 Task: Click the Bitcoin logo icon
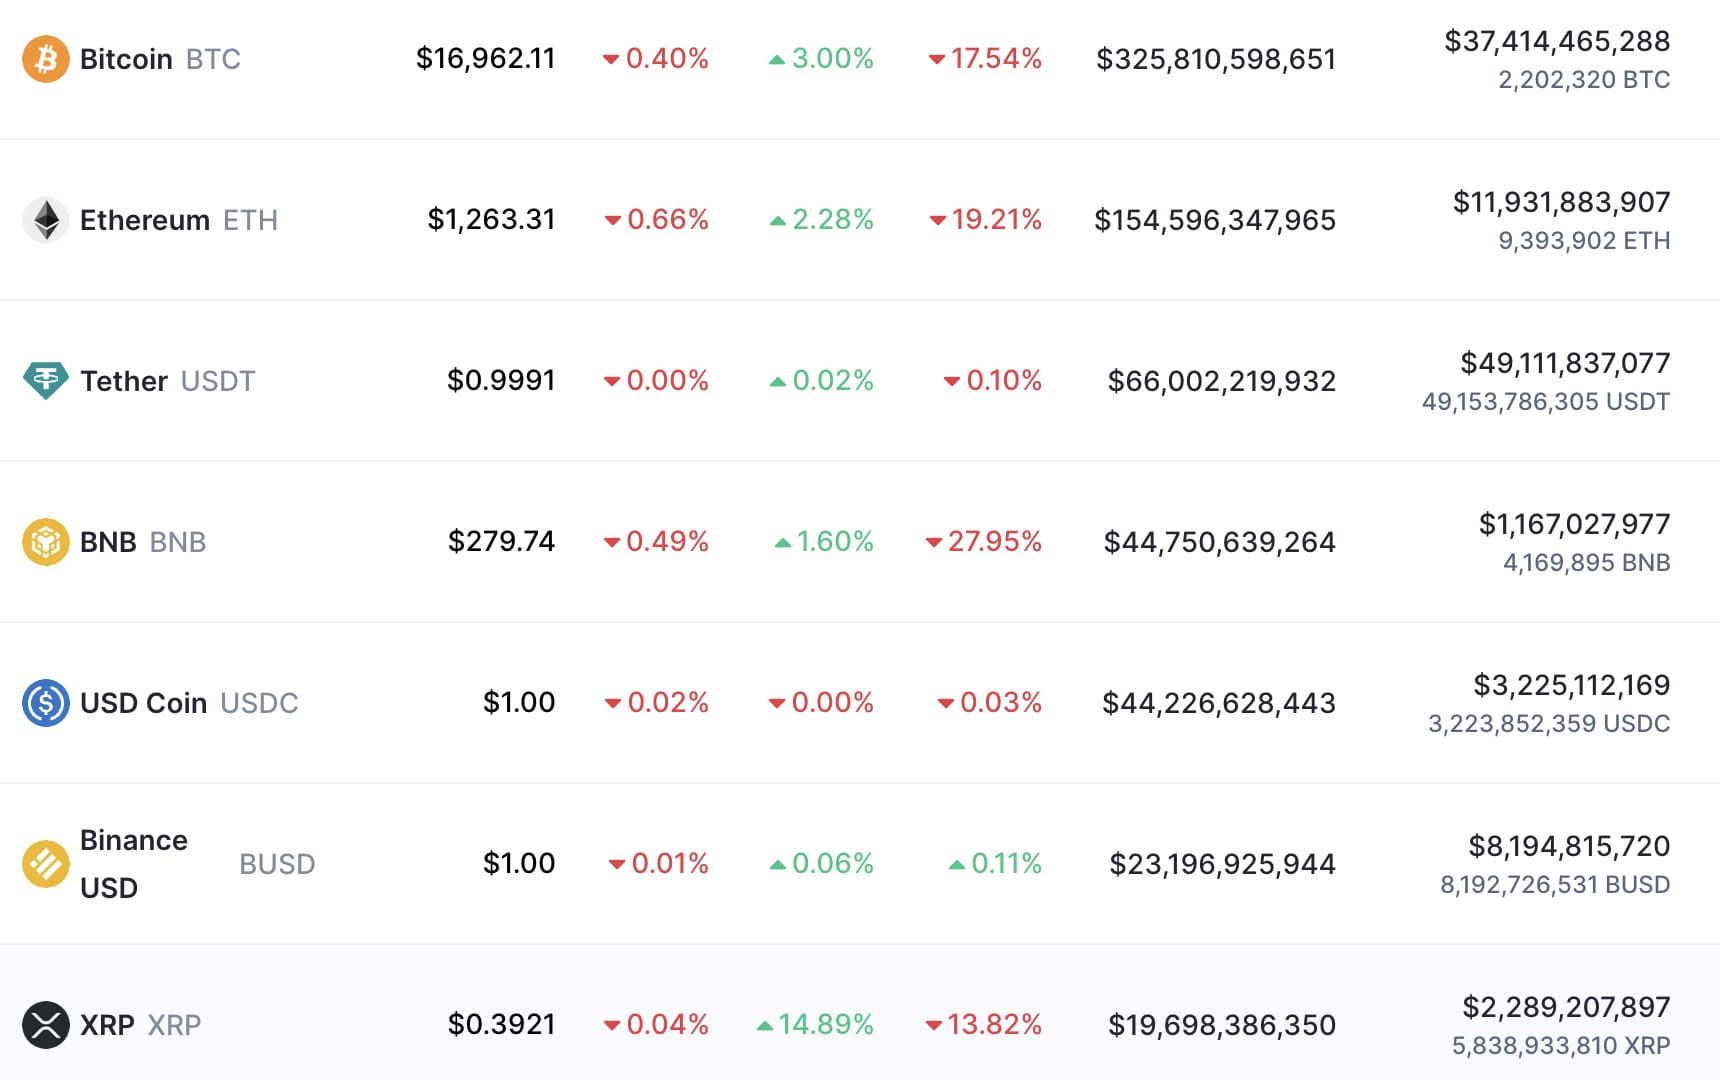(45, 59)
